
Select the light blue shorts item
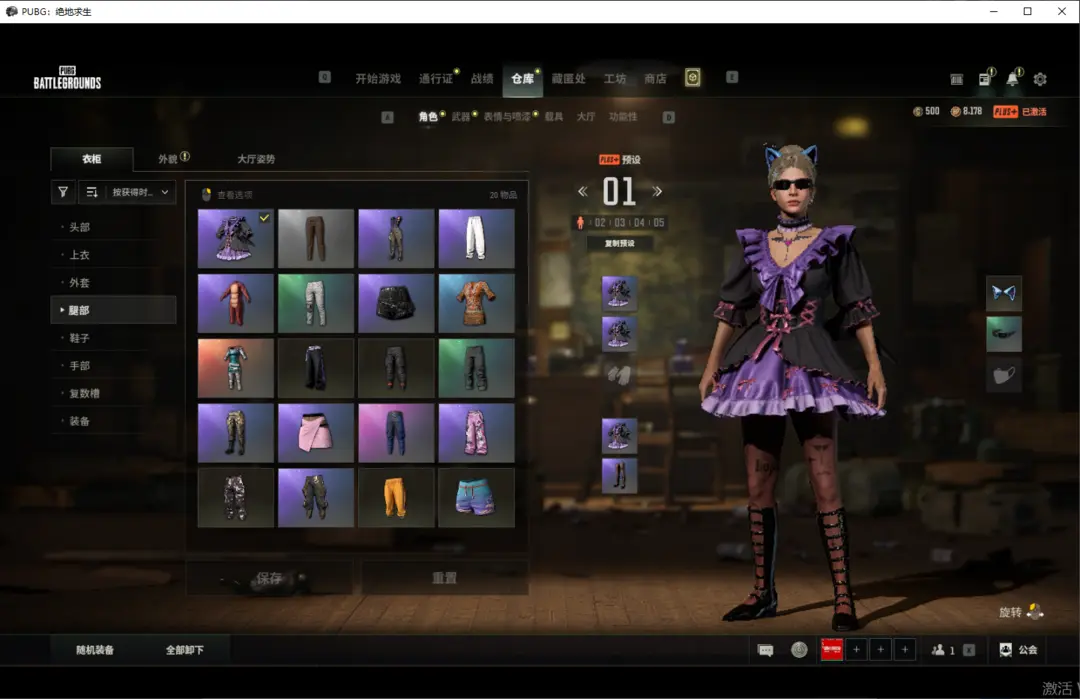[x=476, y=497]
